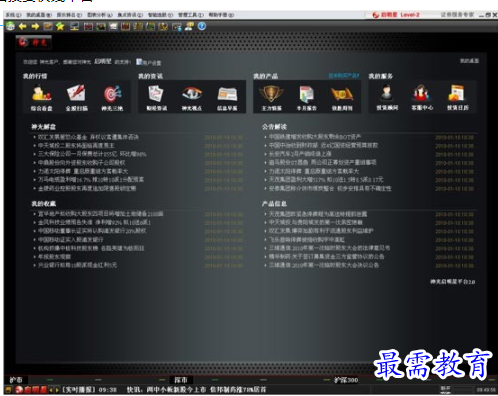Click the small icon at status bar left
This screenshot has width=498, height=396.
(9, 389)
